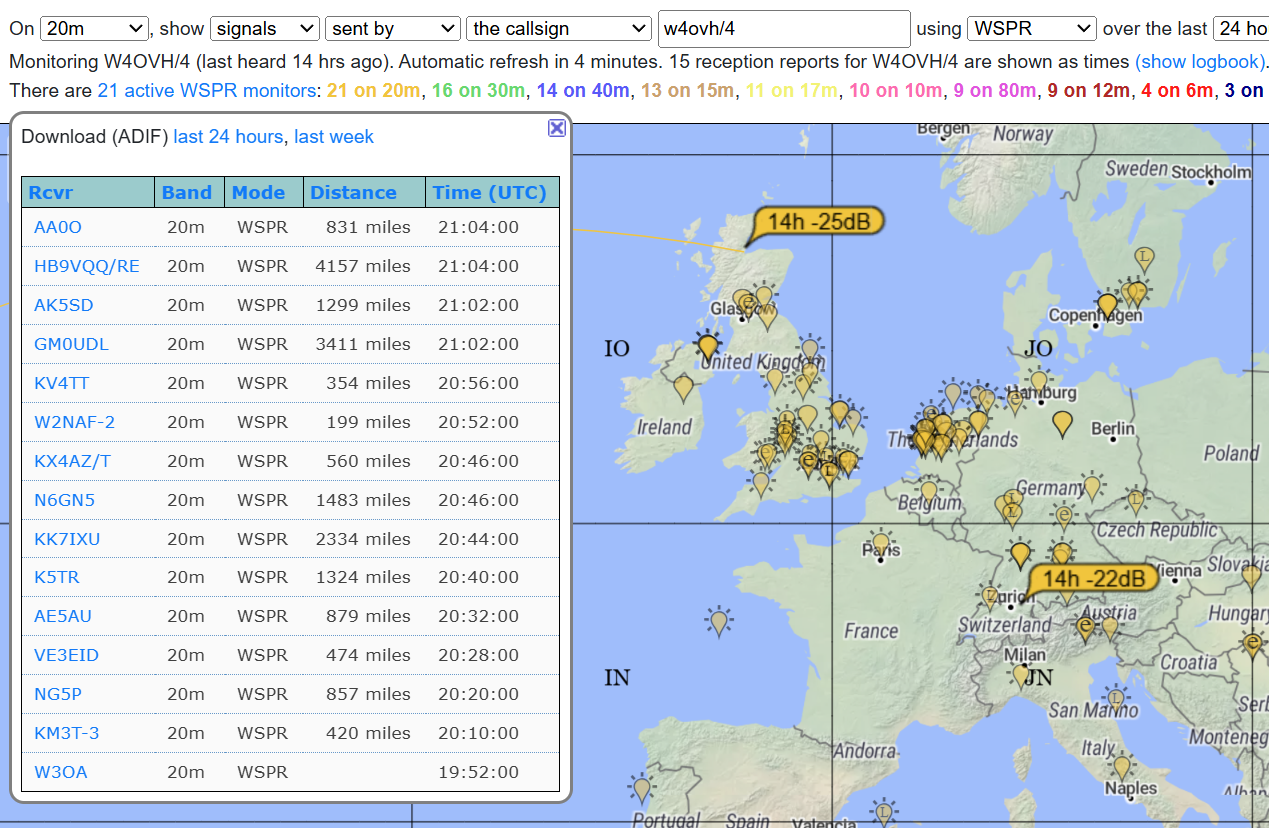
Task: Sort table by Time (UTC) header
Action: coord(489,193)
